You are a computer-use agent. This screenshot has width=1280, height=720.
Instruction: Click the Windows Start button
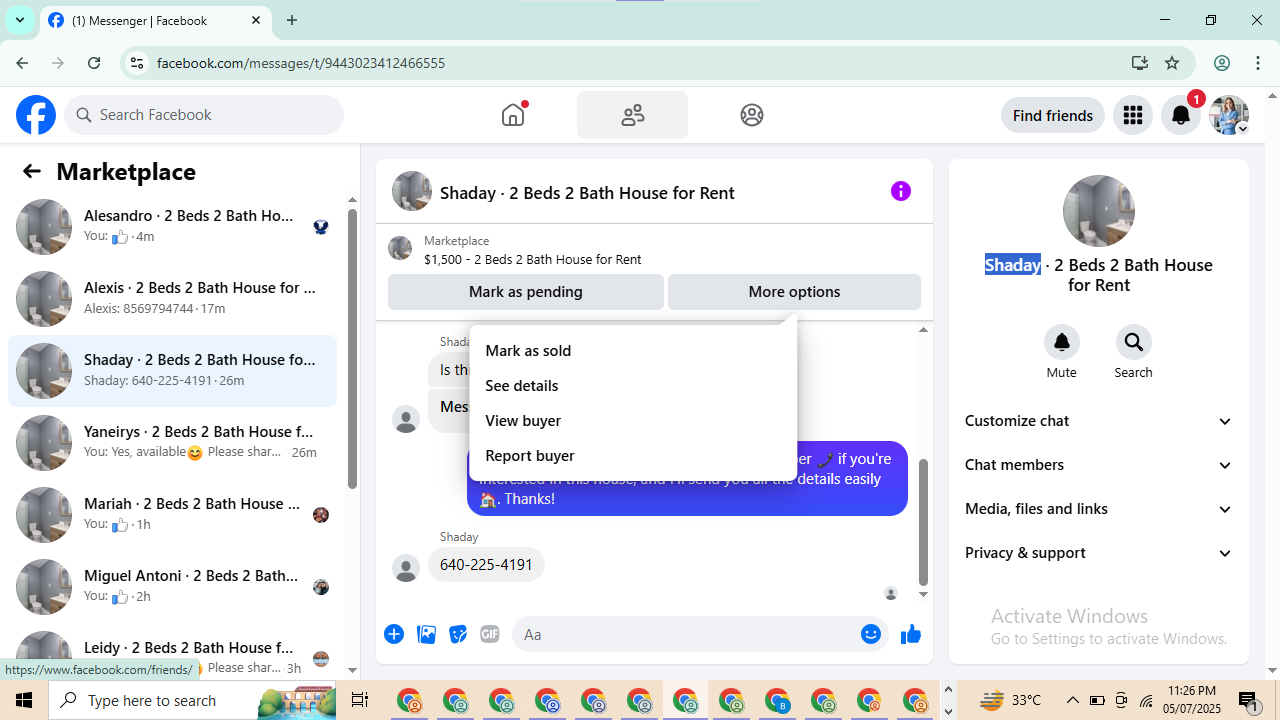click(24, 700)
